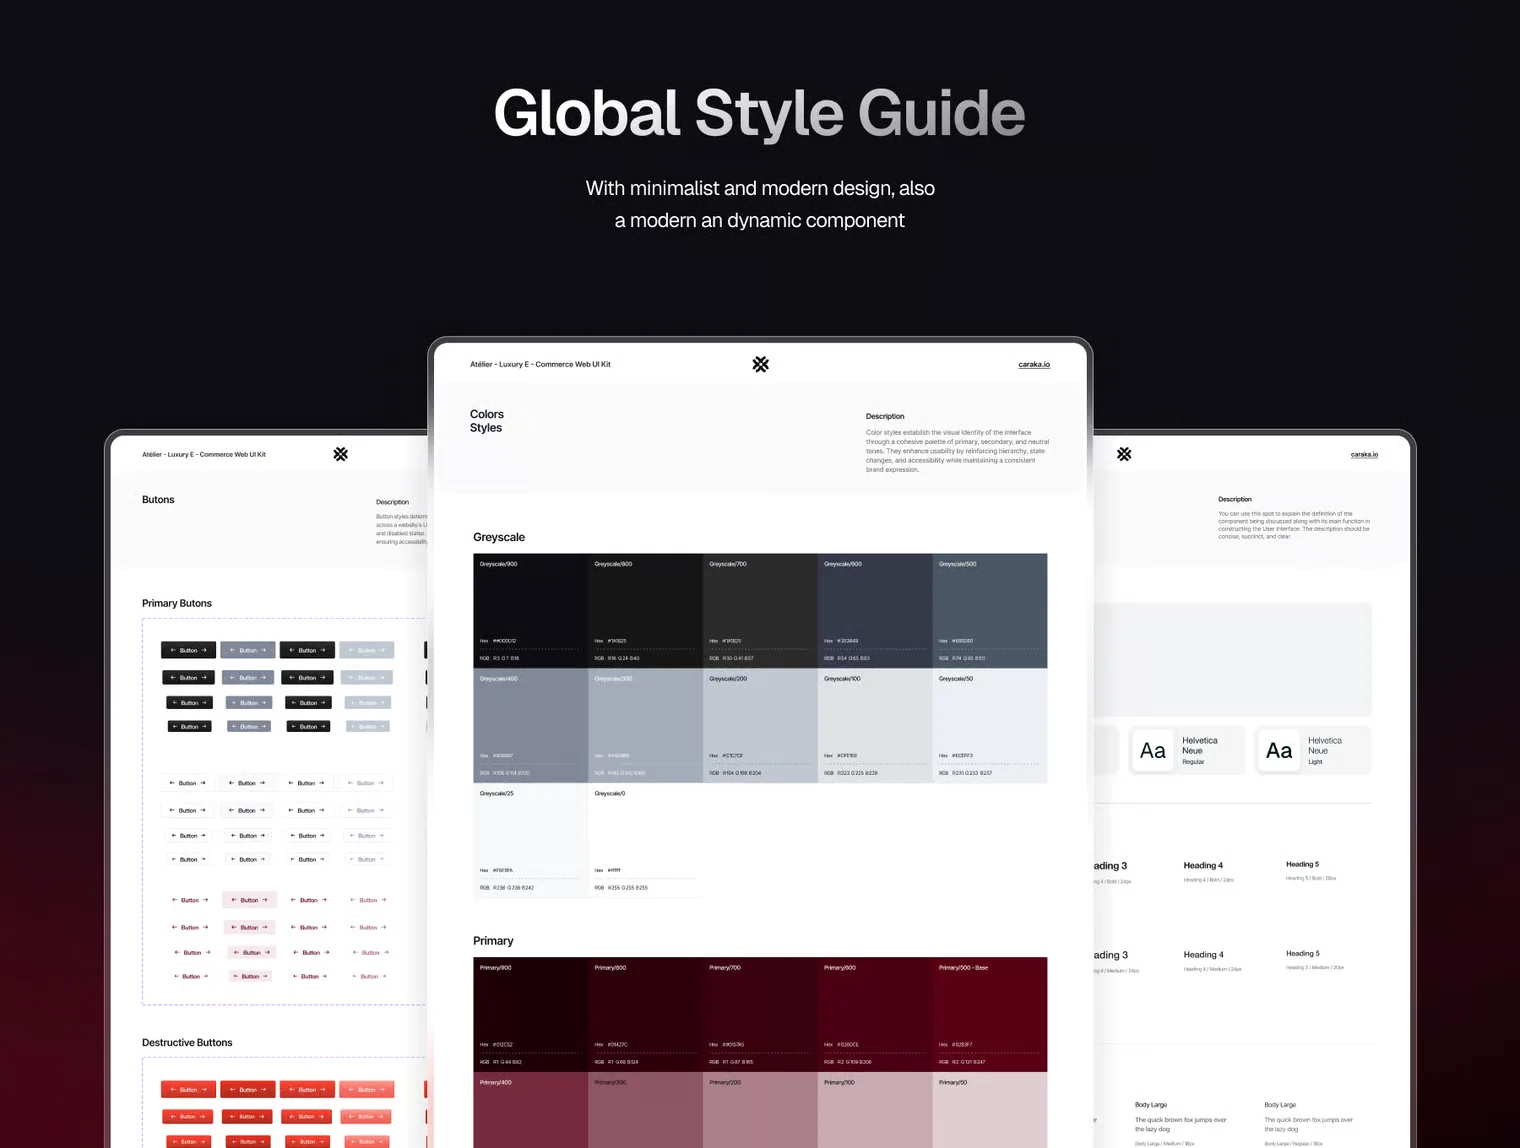1520x1148 pixels.
Task: Select the Primary/900 color swatch
Action: click(530, 1014)
